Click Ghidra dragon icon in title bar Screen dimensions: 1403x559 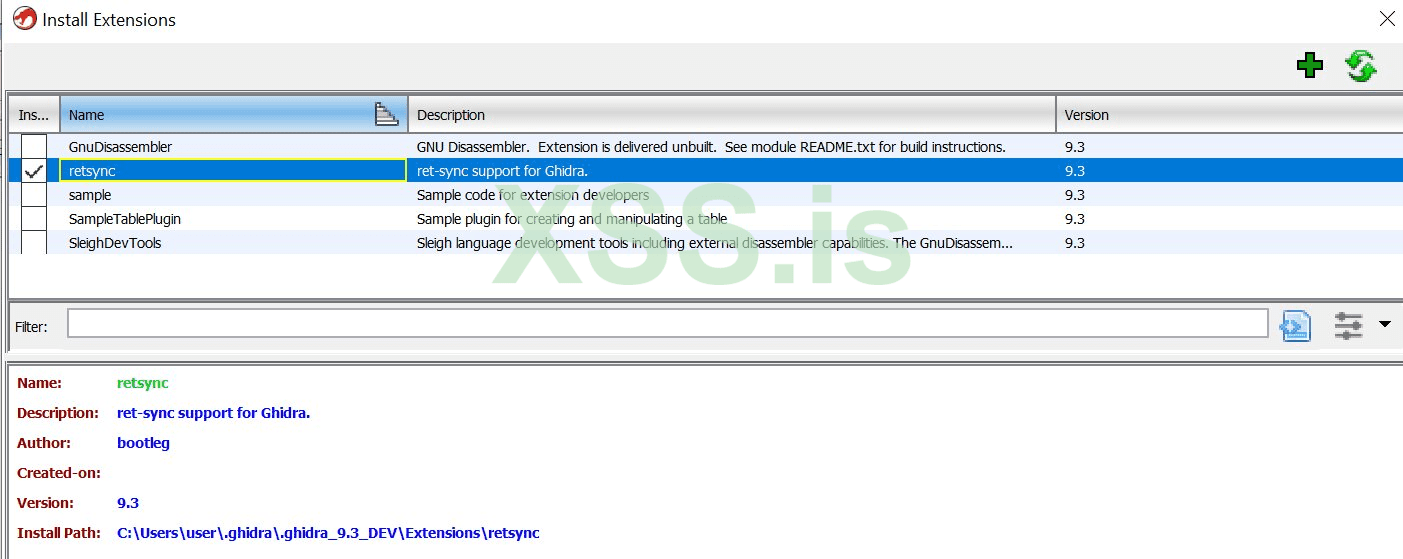point(24,18)
